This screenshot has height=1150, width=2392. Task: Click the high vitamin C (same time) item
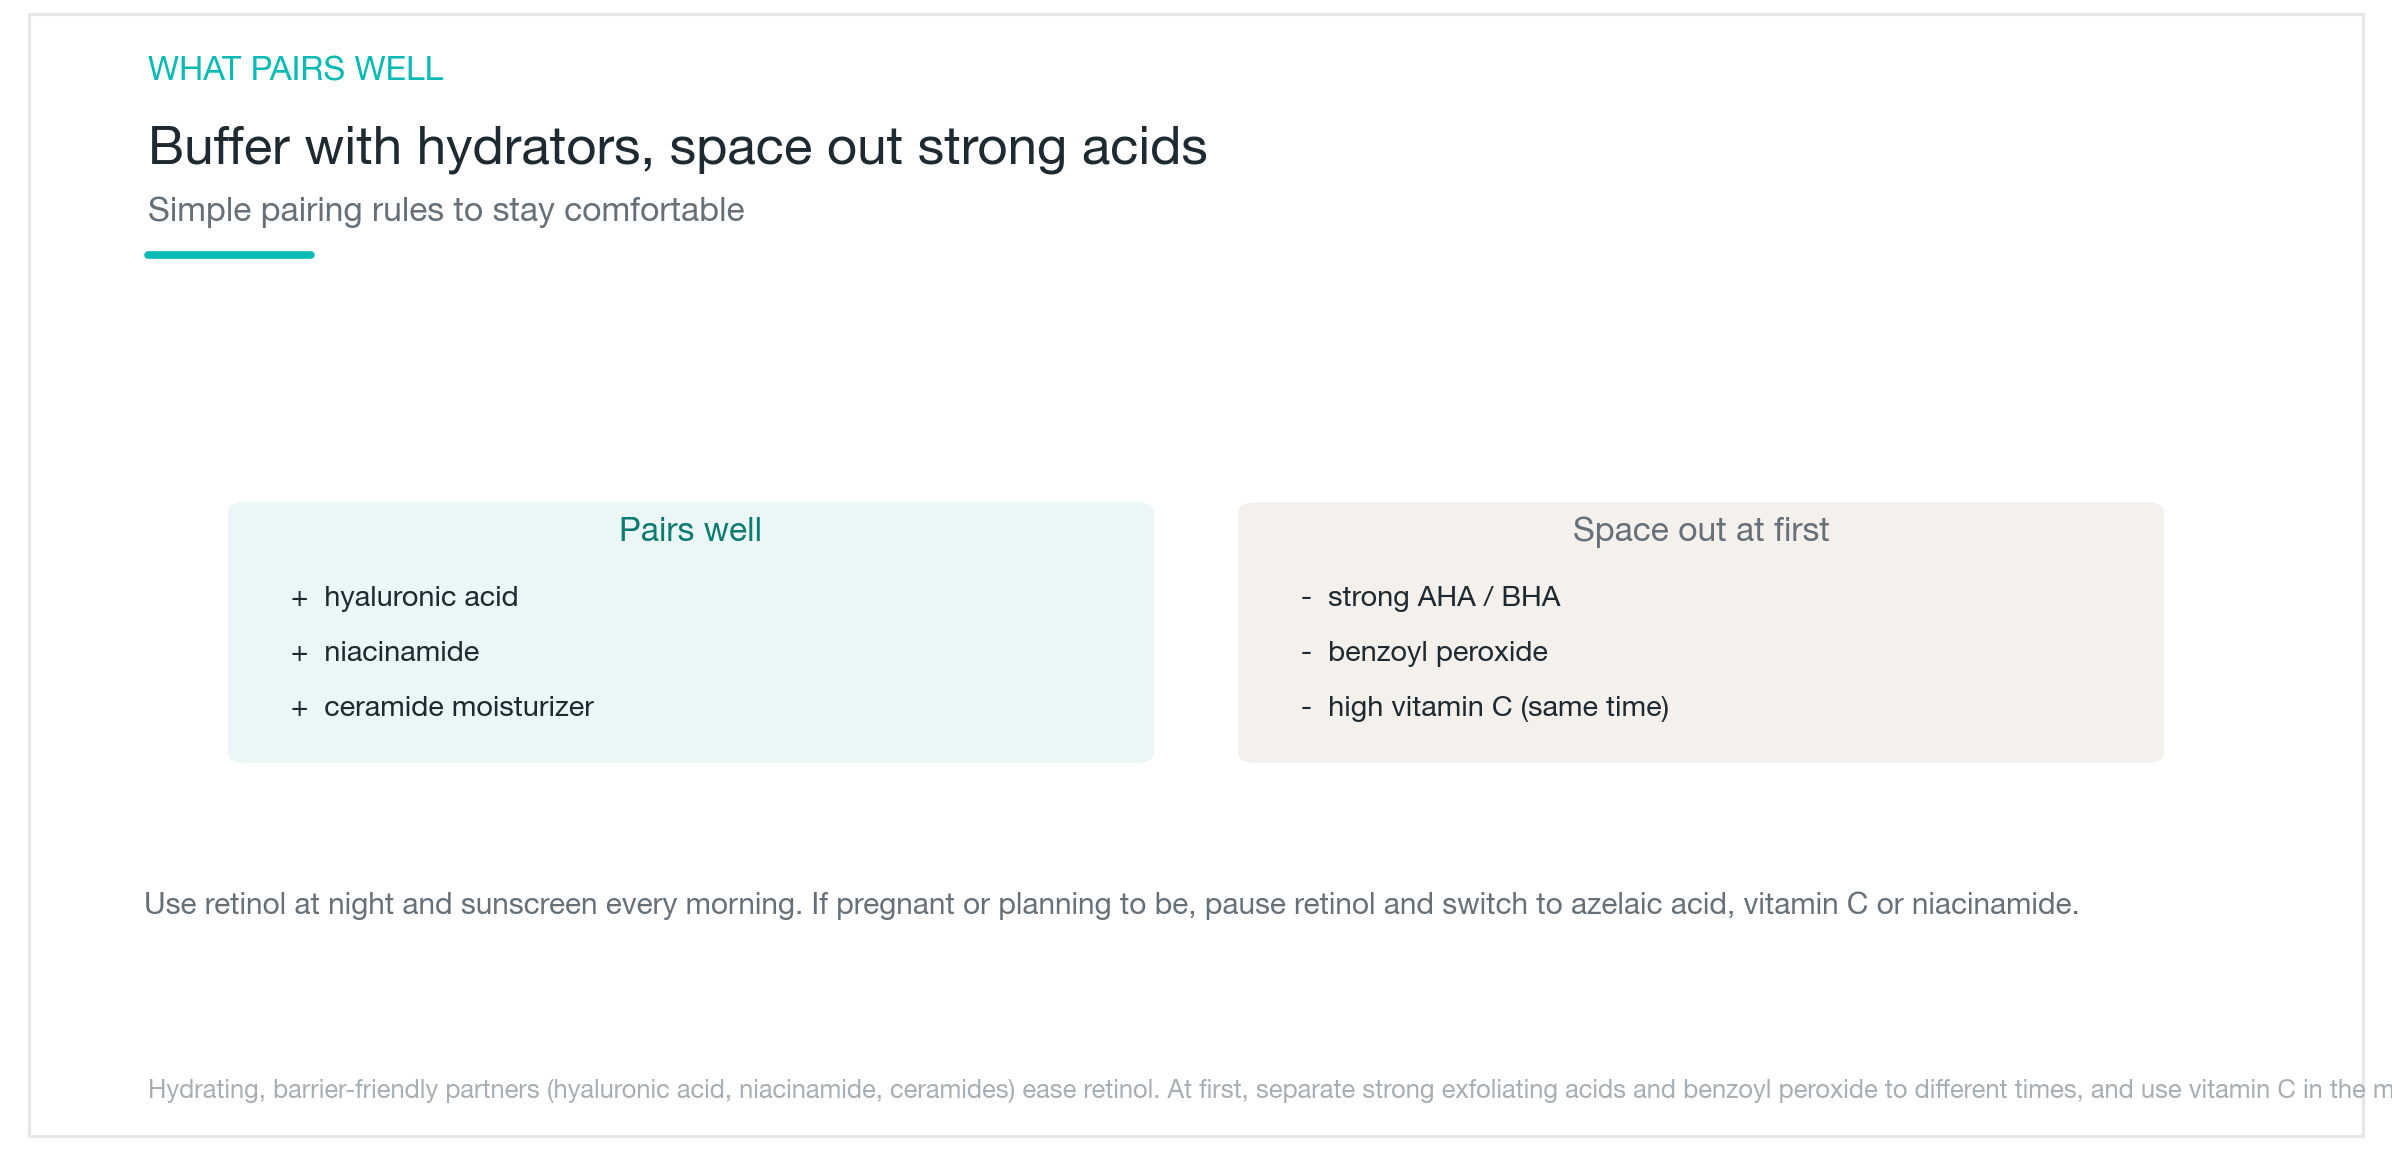pos(1498,707)
